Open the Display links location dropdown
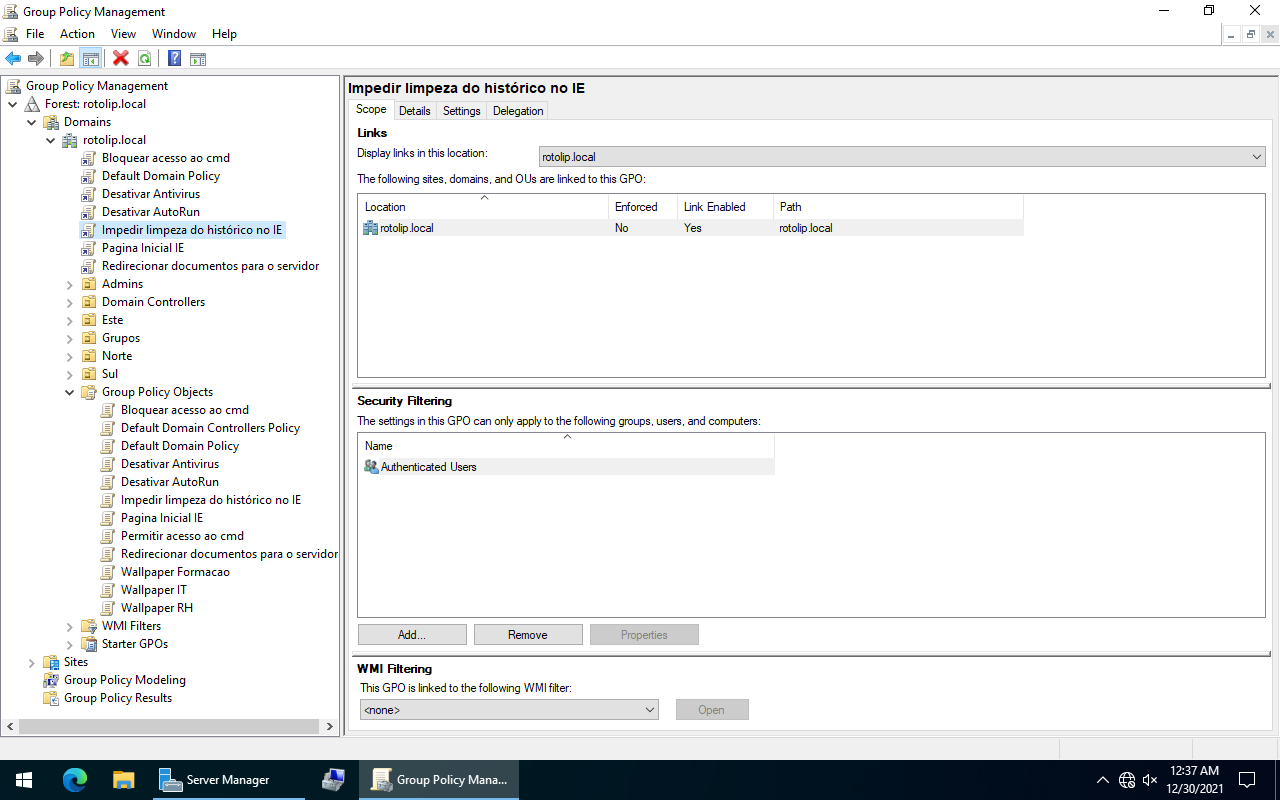This screenshot has width=1280, height=800. click(1256, 157)
